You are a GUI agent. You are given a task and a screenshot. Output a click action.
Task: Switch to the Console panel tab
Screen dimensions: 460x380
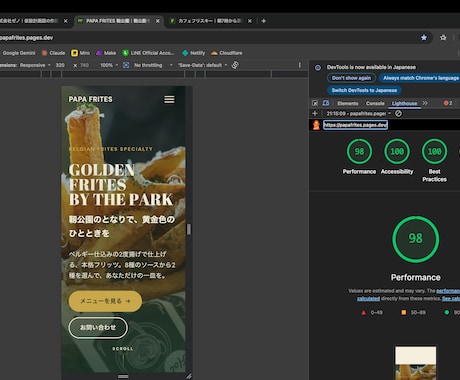pos(375,103)
